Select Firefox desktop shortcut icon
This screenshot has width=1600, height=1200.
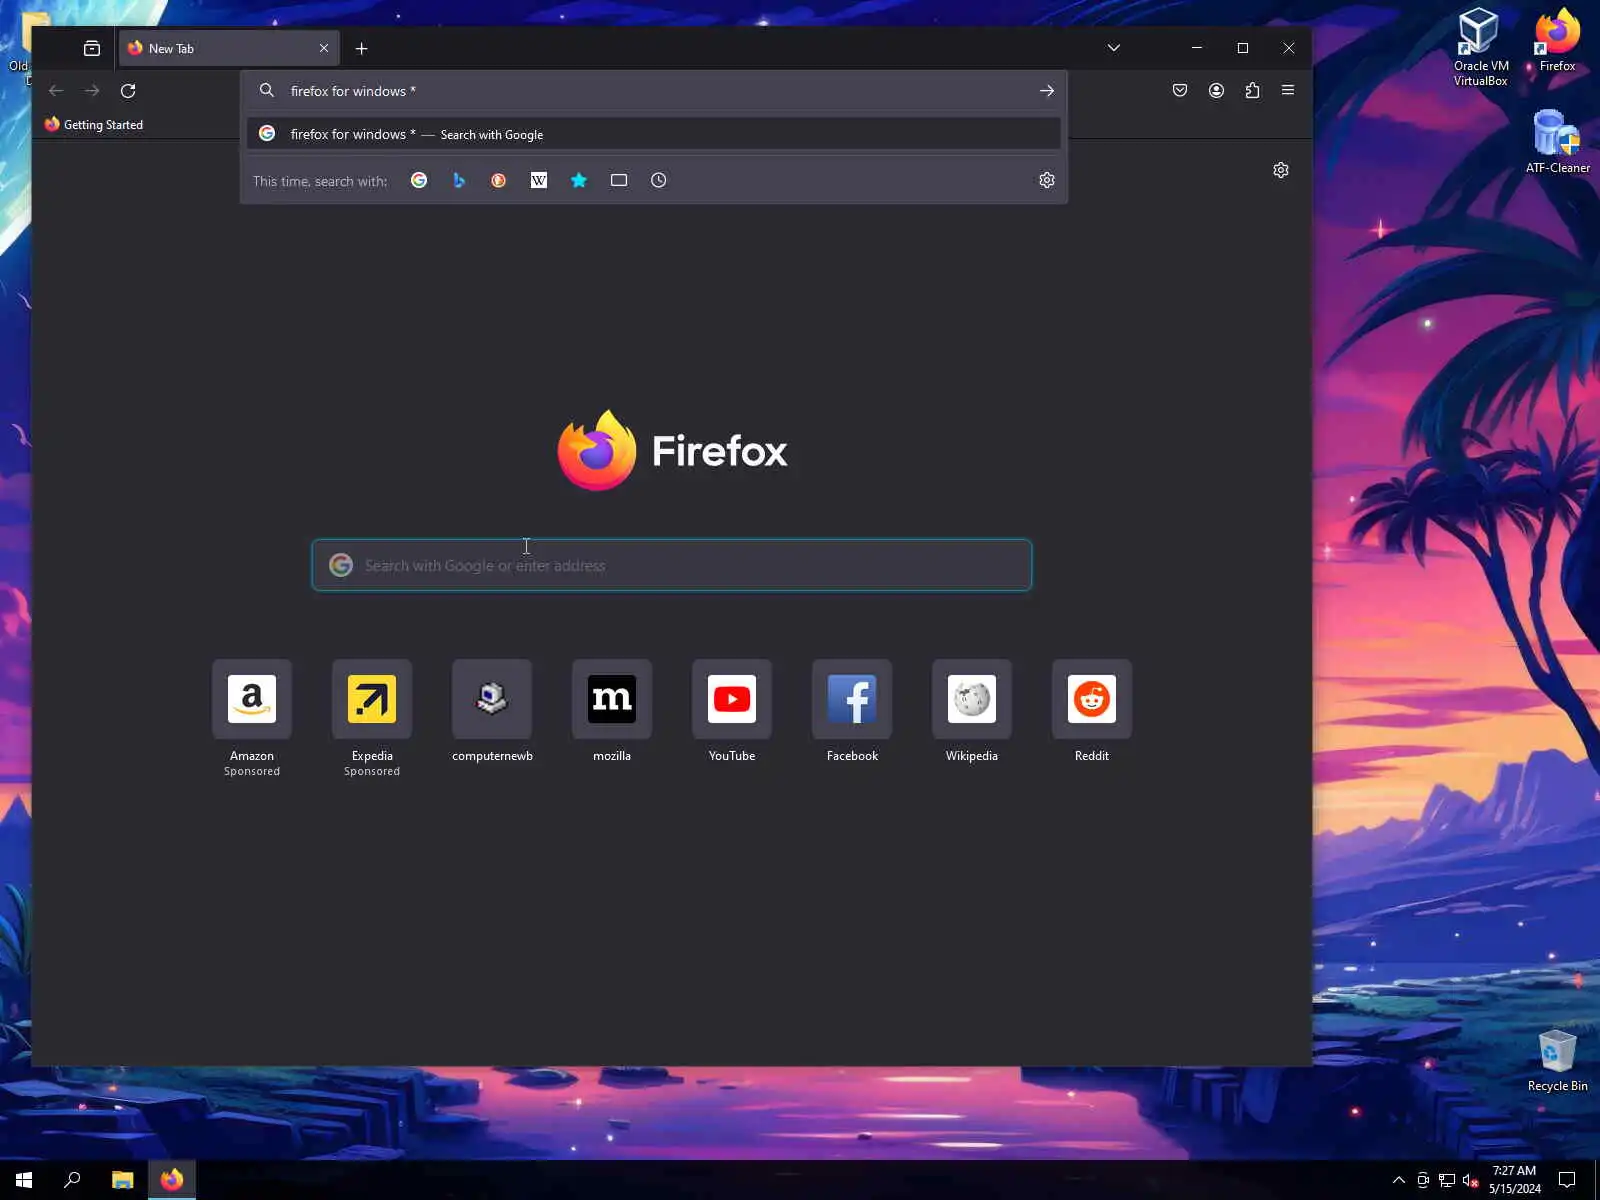[1557, 40]
